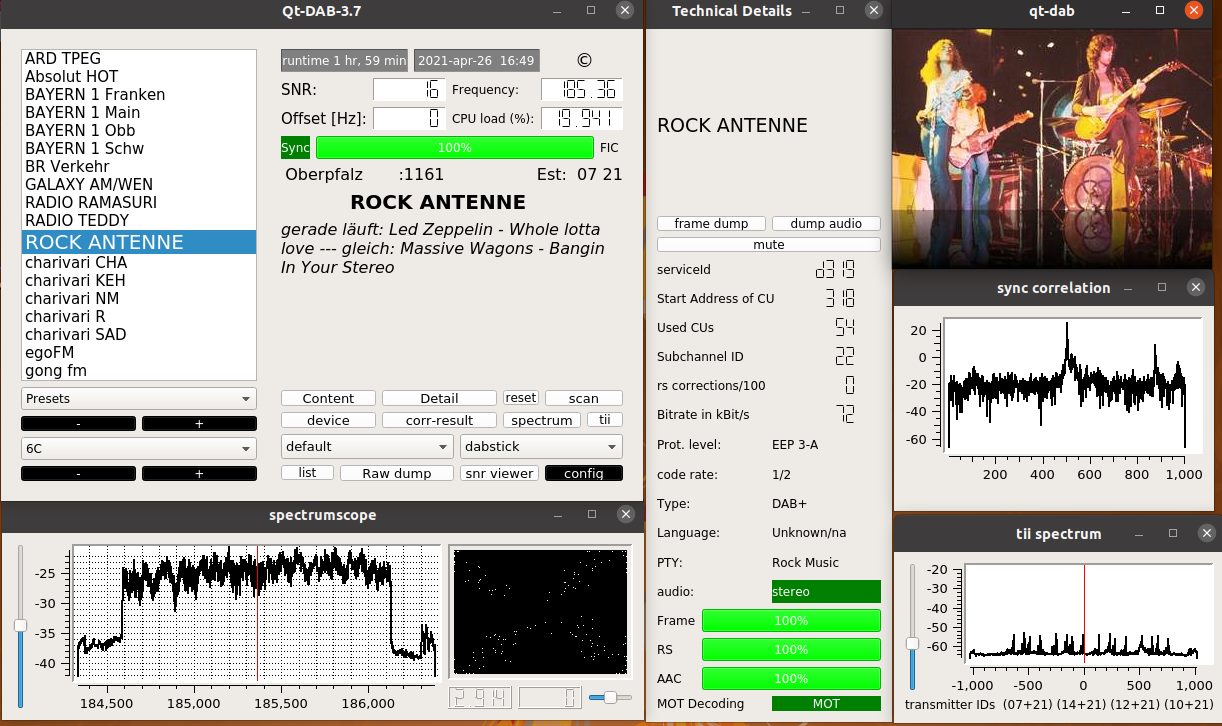The width and height of the screenshot is (1222, 726).
Task: Click the device button
Action: click(328, 420)
